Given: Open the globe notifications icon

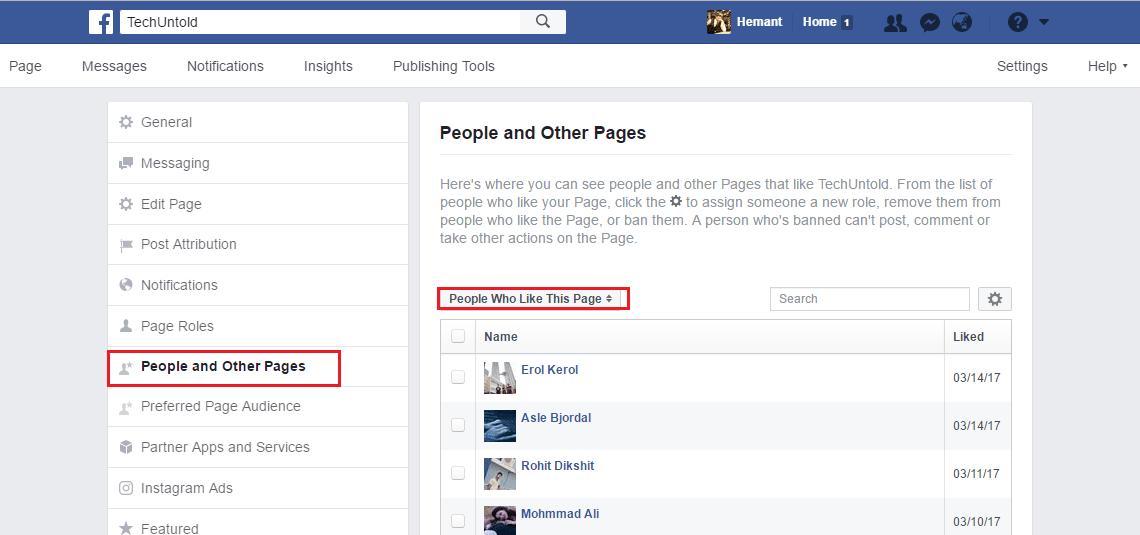Looking at the screenshot, I should [x=962, y=23].
